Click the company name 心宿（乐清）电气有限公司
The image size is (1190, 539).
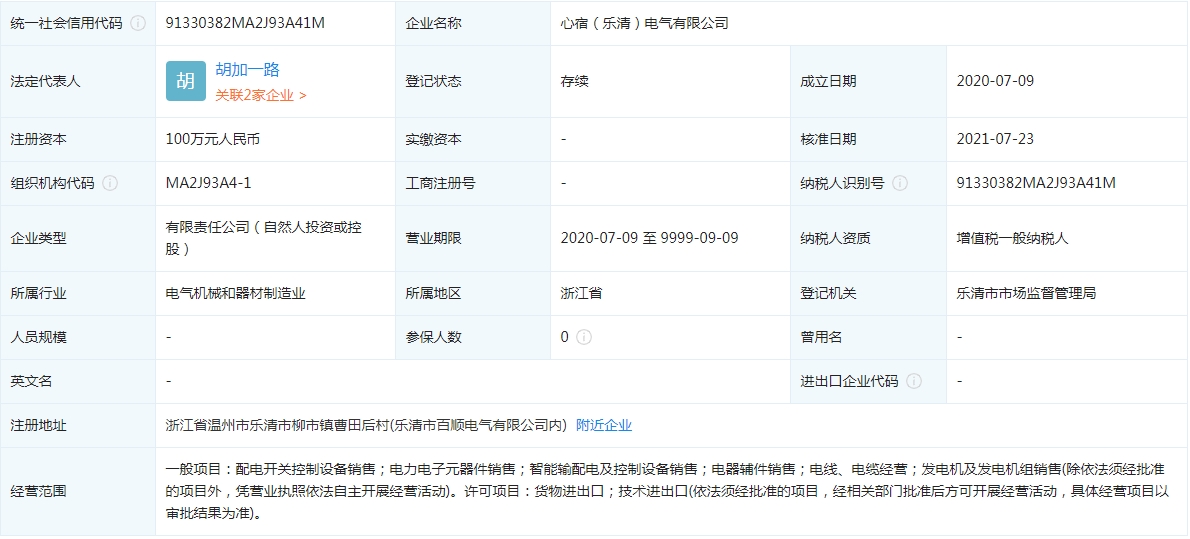click(x=644, y=23)
